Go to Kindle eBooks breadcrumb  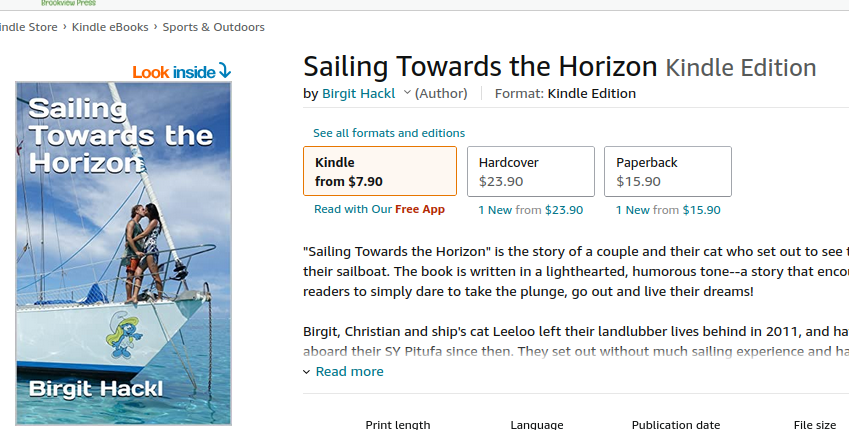click(x=110, y=27)
